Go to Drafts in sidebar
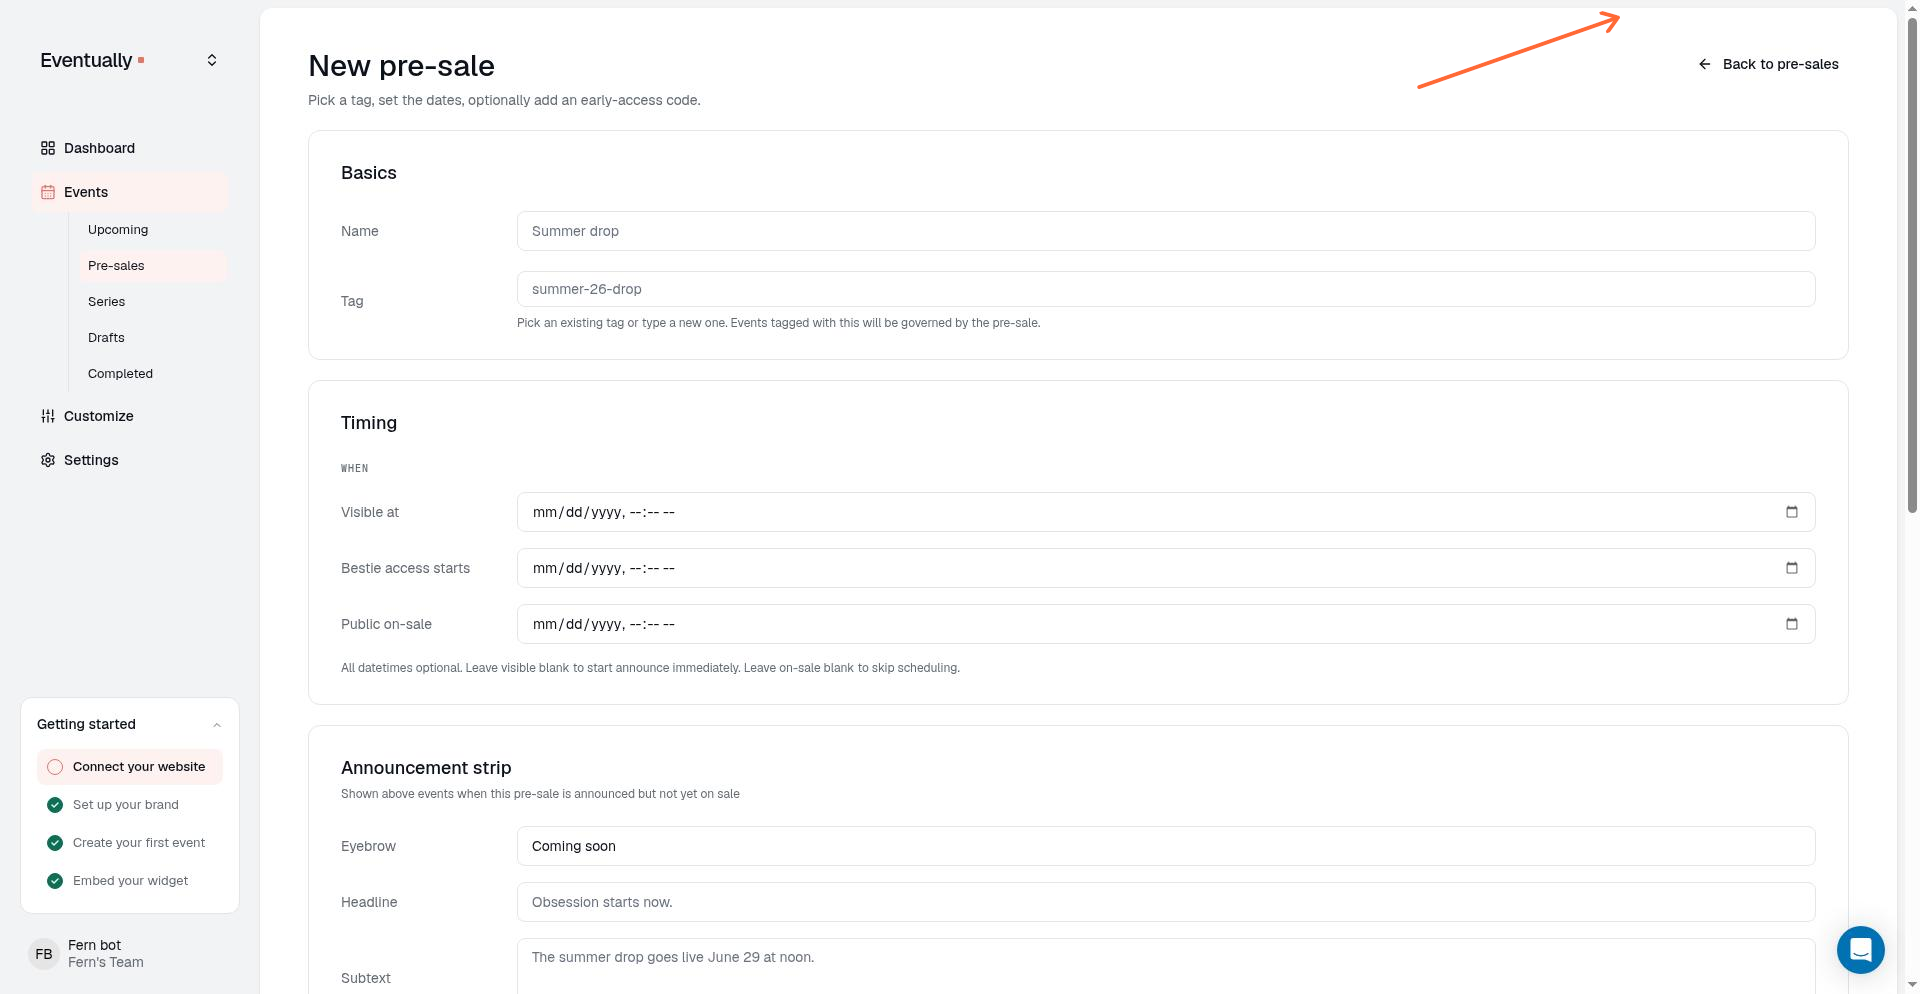 [152, 338]
